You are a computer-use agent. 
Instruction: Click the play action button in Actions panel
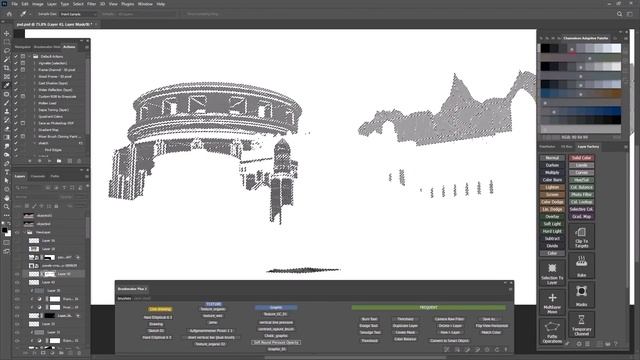(49, 161)
